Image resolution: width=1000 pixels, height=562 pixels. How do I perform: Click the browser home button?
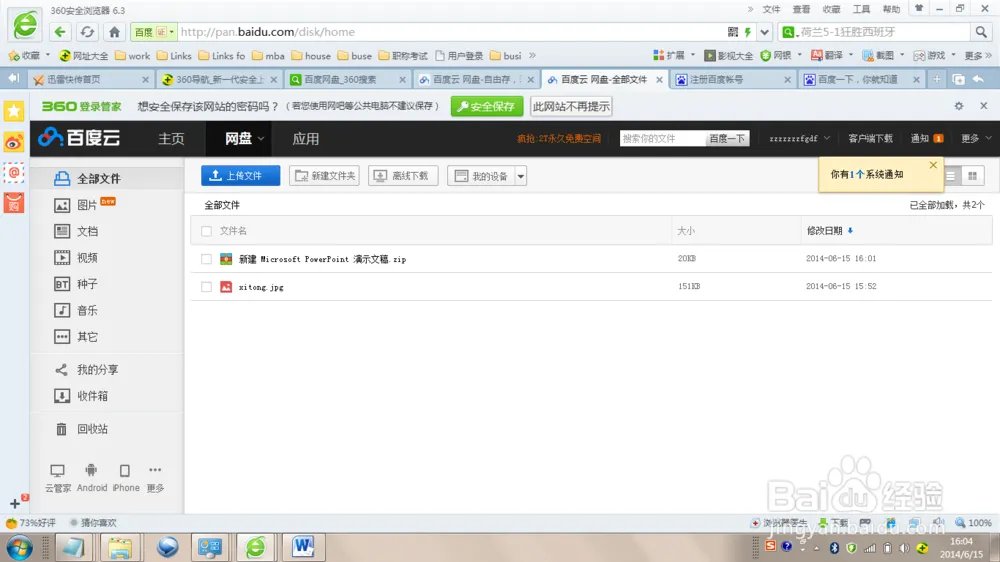coord(115,32)
